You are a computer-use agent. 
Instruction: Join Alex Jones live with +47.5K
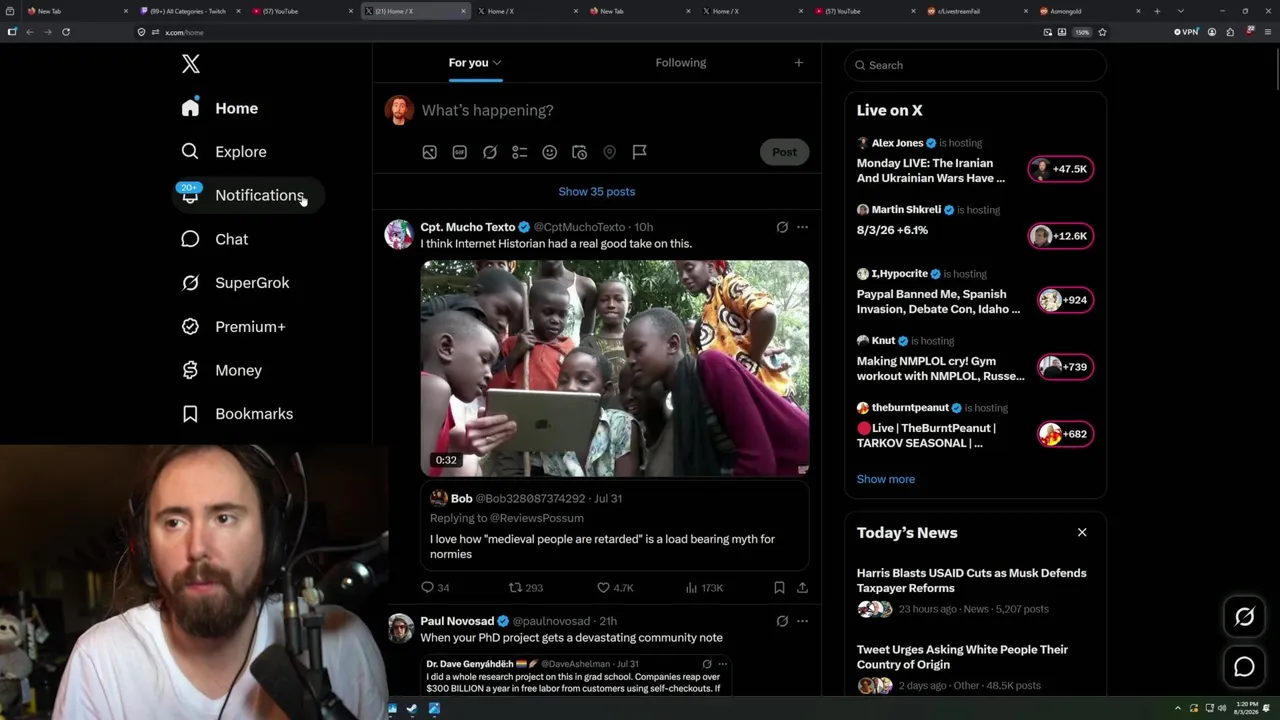click(1061, 169)
